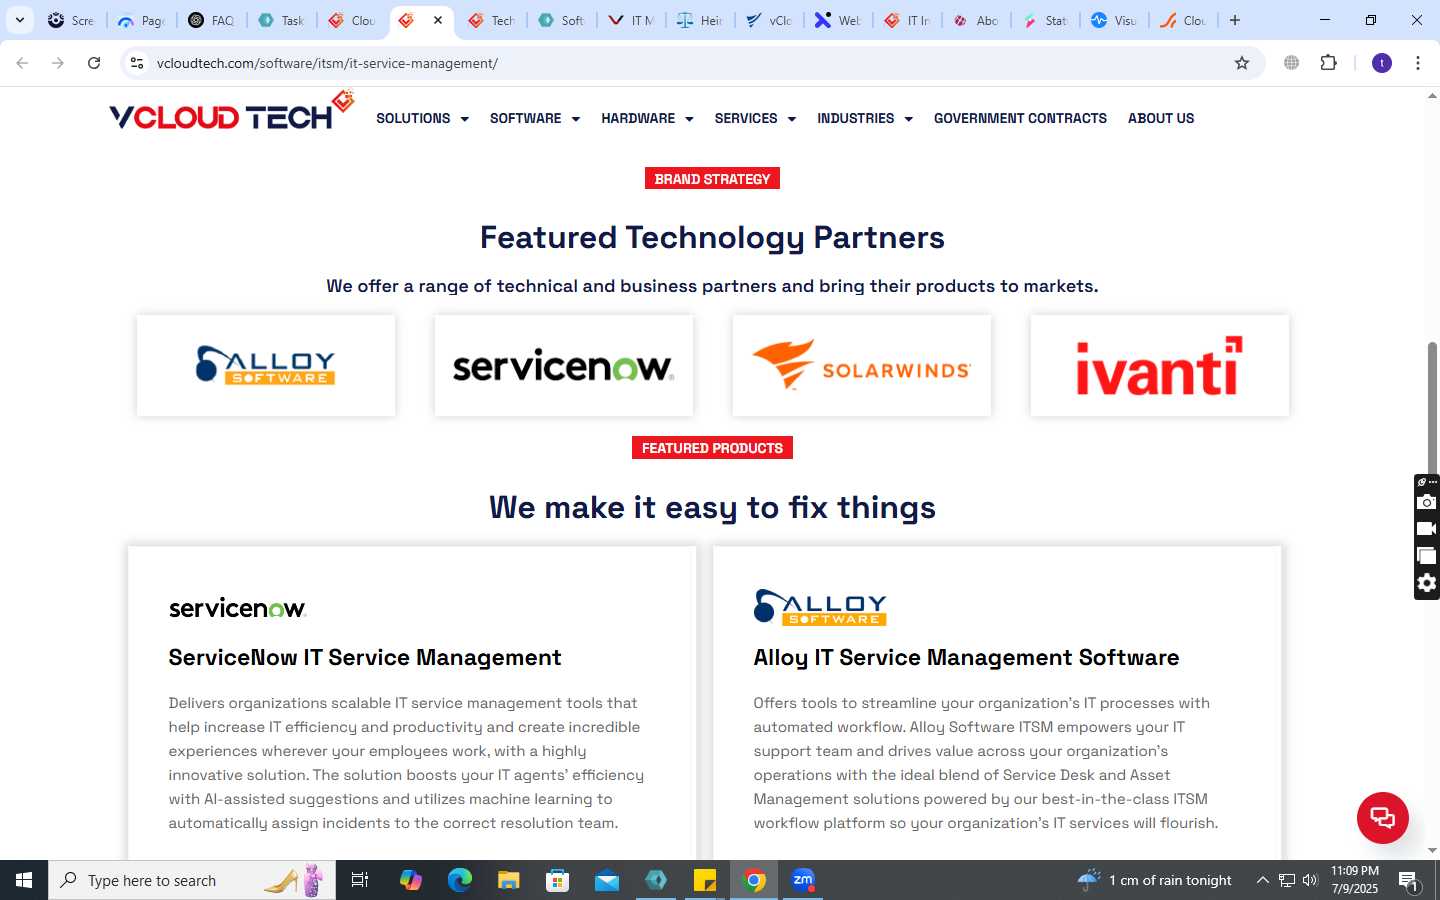1440x900 pixels.
Task: Click the SolarWinds partner logo card
Action: 862,366
